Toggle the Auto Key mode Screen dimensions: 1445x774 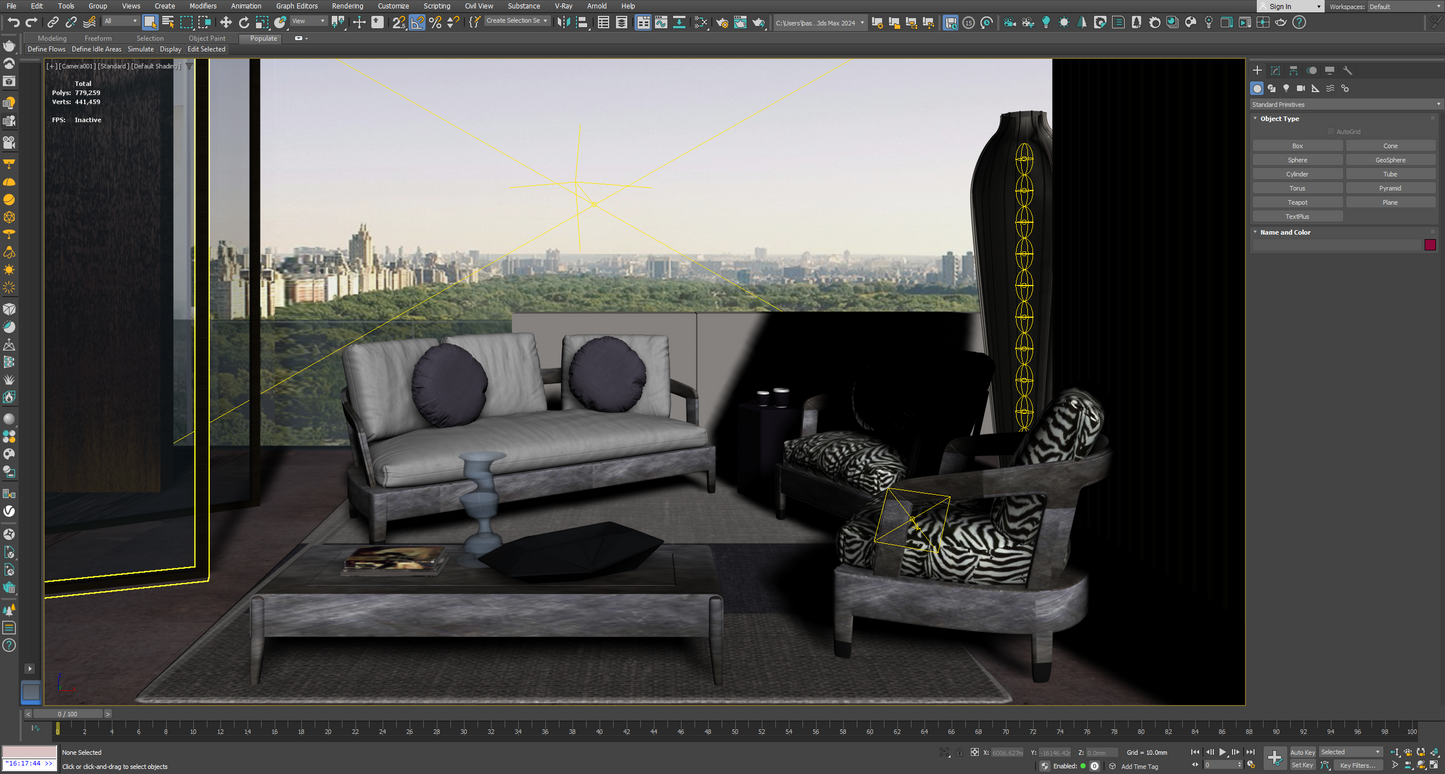click(1302, 752)
